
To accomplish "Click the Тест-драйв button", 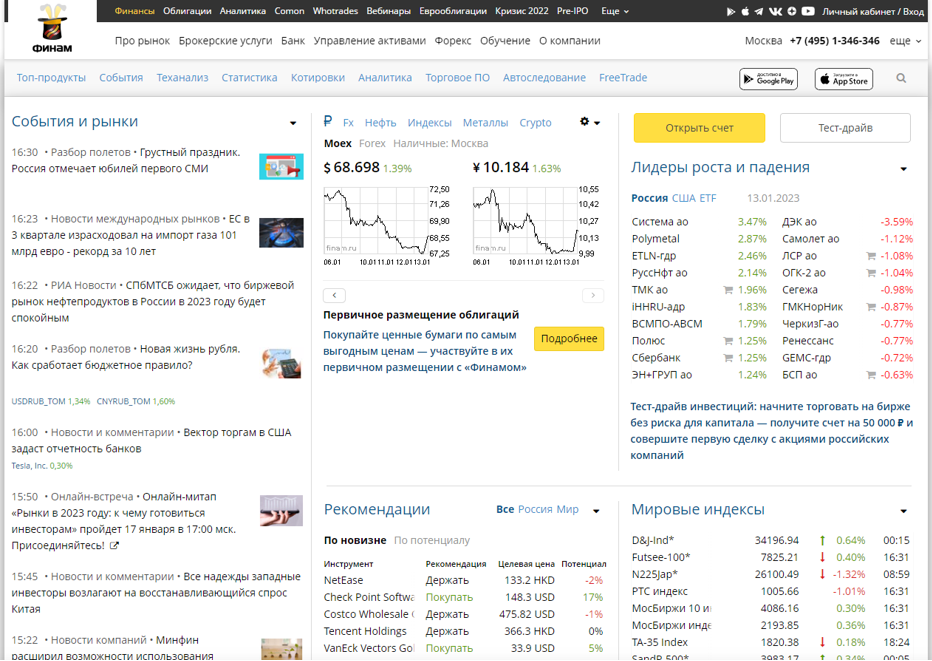I will point(845,128).
